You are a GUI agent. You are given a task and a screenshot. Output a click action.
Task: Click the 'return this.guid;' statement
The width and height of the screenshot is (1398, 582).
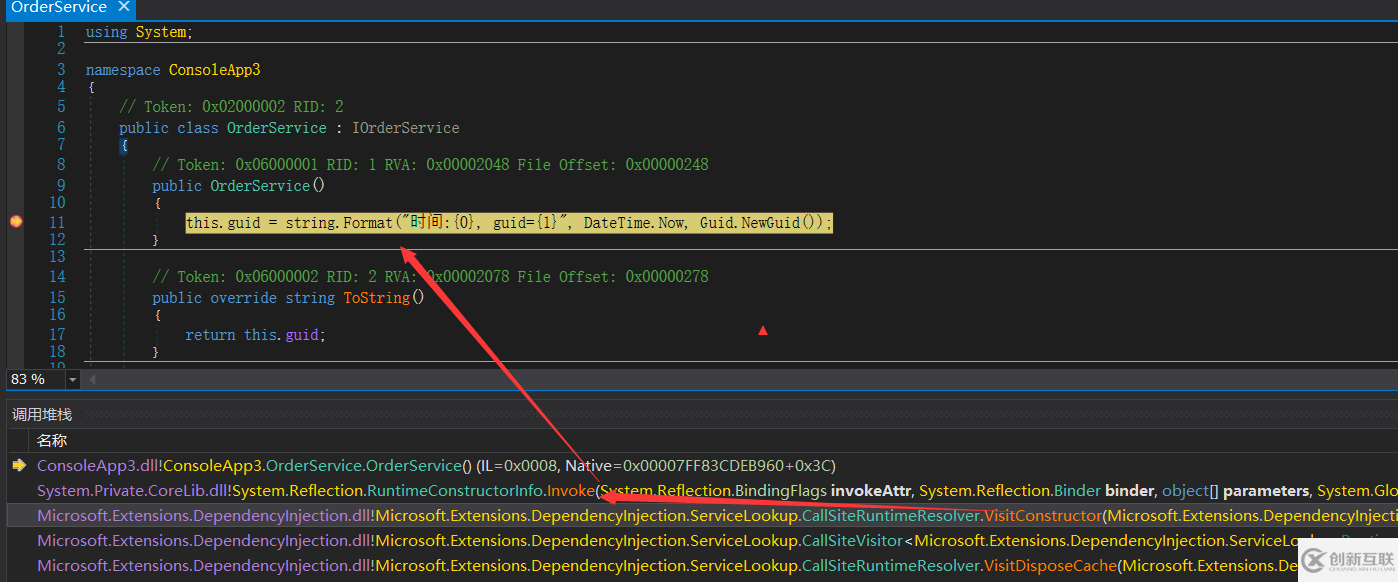[x=256, y=335]
